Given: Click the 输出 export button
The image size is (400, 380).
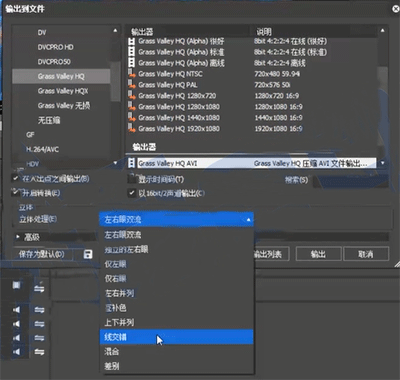Looking at the screenshot, I should (x=318, y=254).
